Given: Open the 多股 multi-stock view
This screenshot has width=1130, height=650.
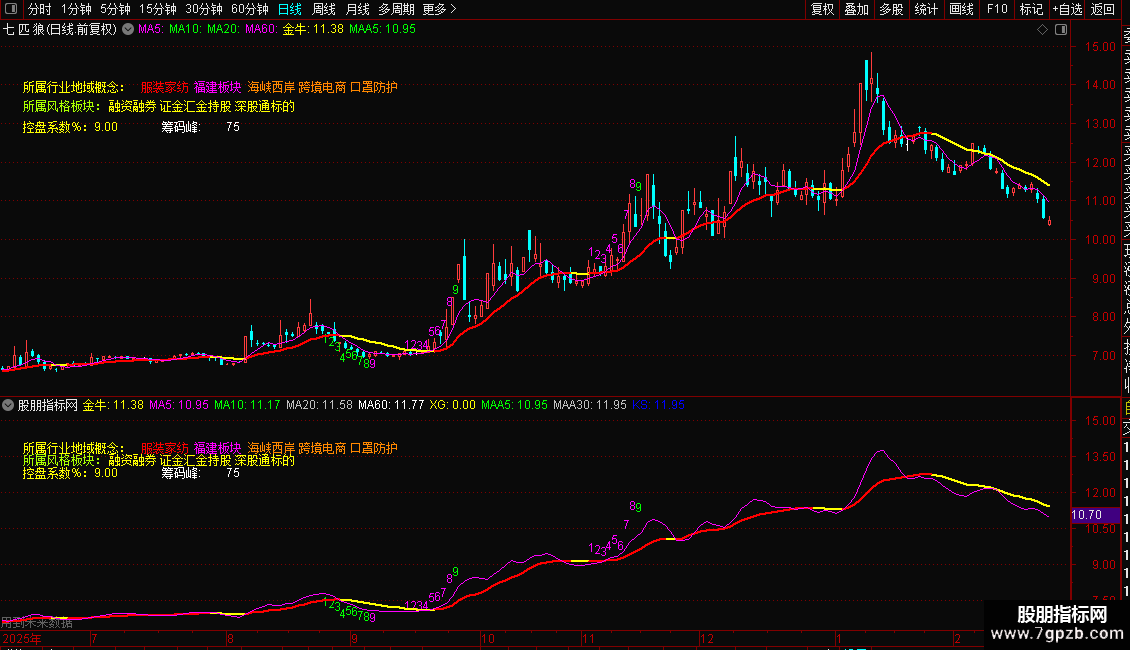Looking at the screenshot, I should (x=891, y=9).
